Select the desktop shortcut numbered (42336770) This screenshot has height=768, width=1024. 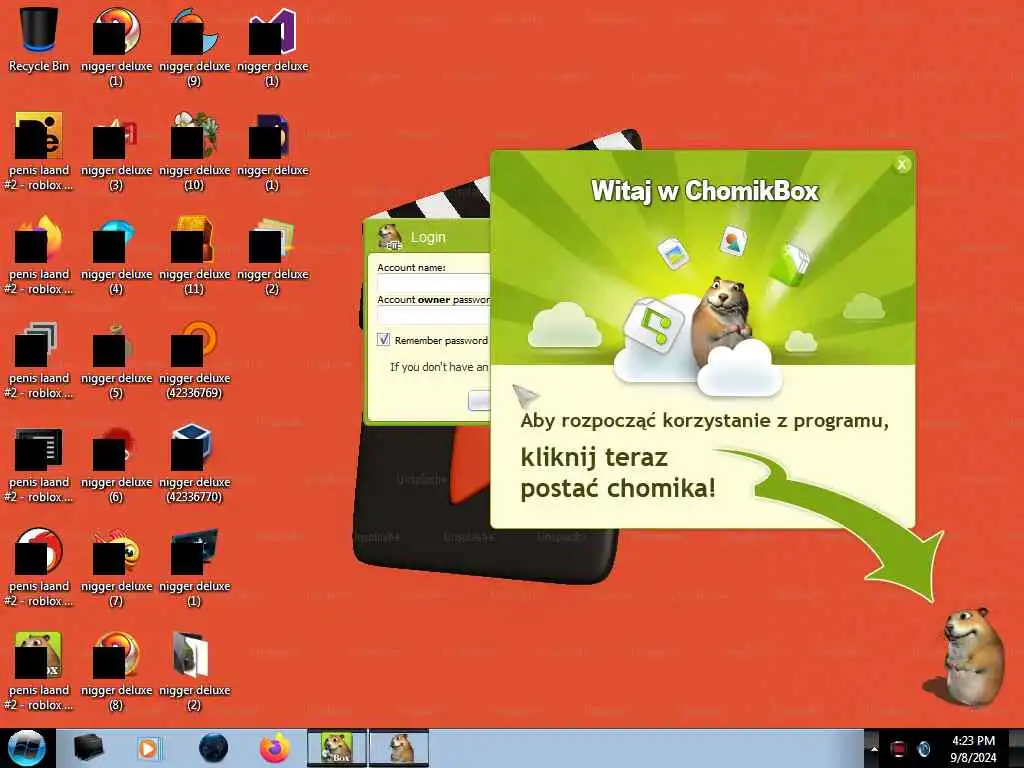195,462
